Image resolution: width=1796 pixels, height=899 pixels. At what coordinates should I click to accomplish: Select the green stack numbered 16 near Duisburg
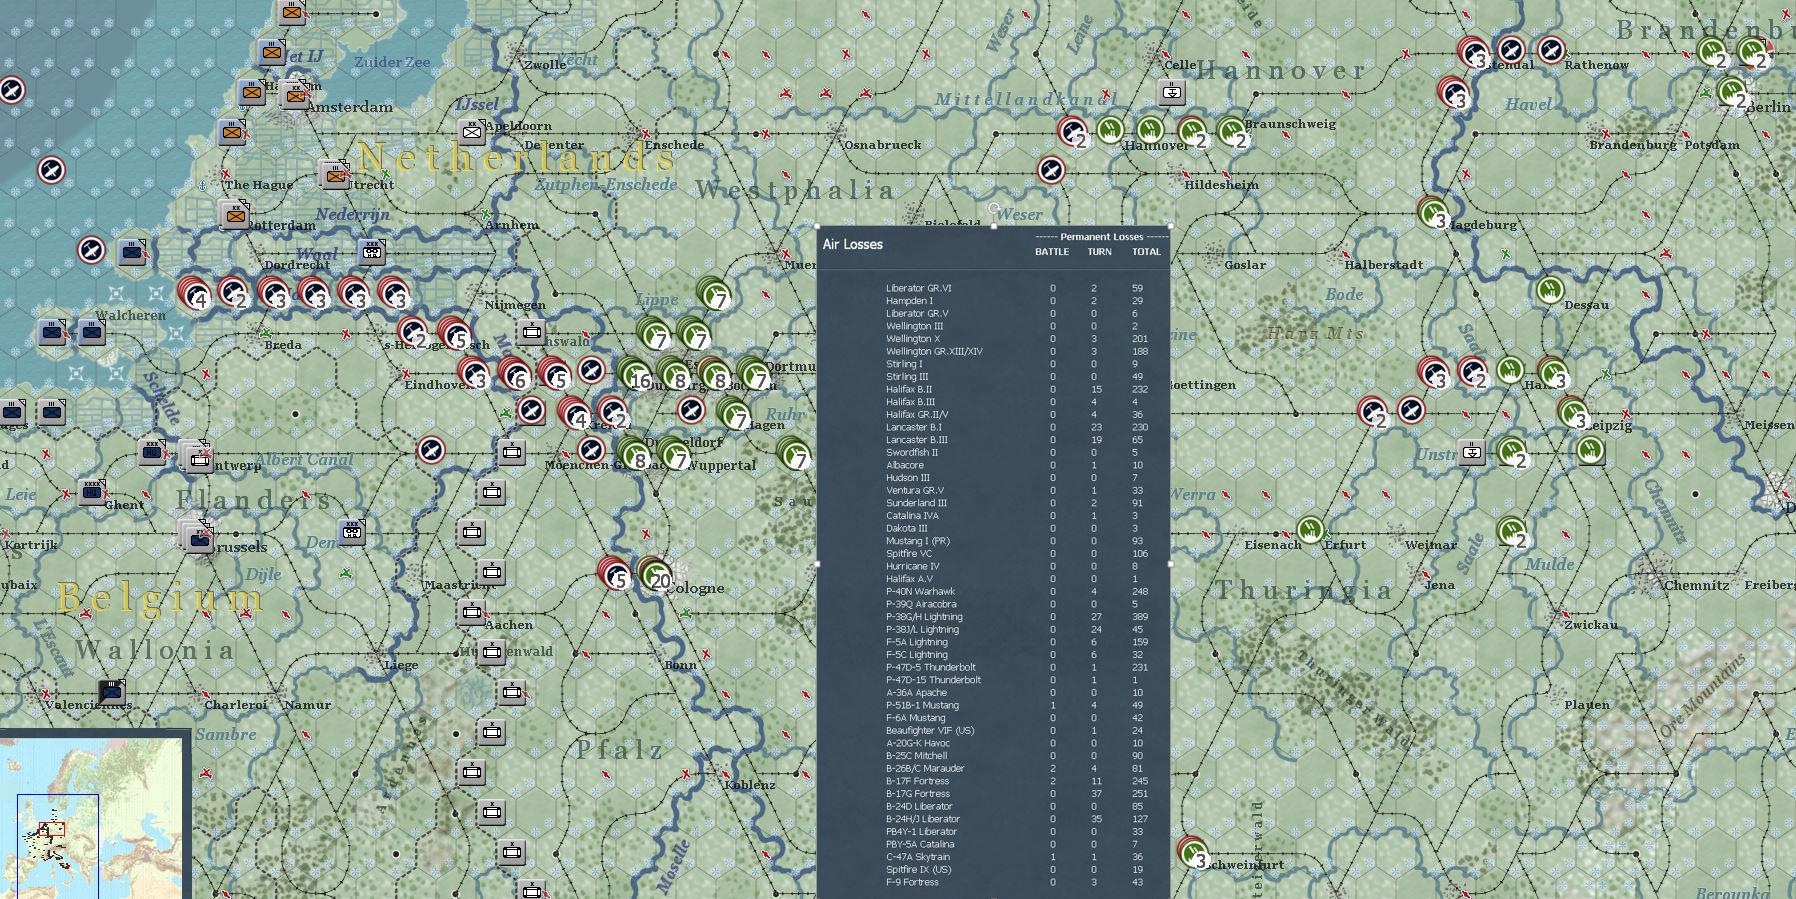point(634,374)
